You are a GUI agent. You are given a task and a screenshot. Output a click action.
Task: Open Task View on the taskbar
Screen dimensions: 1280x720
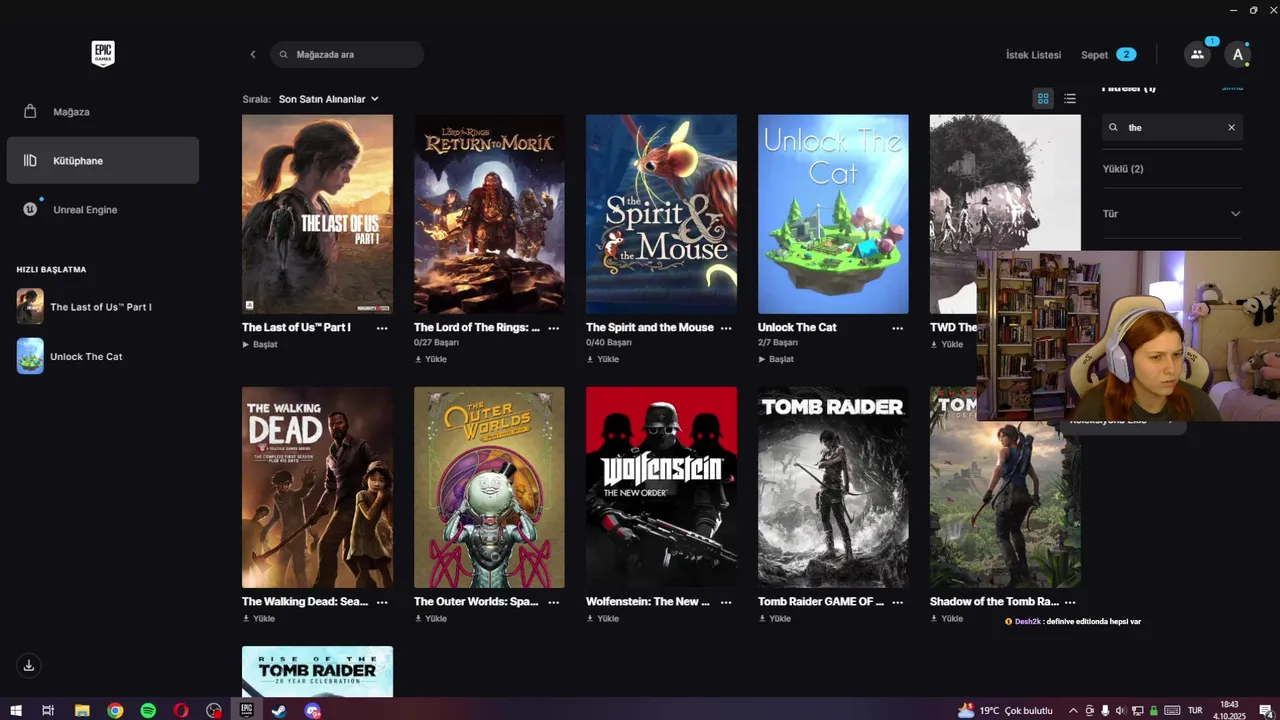48,710
